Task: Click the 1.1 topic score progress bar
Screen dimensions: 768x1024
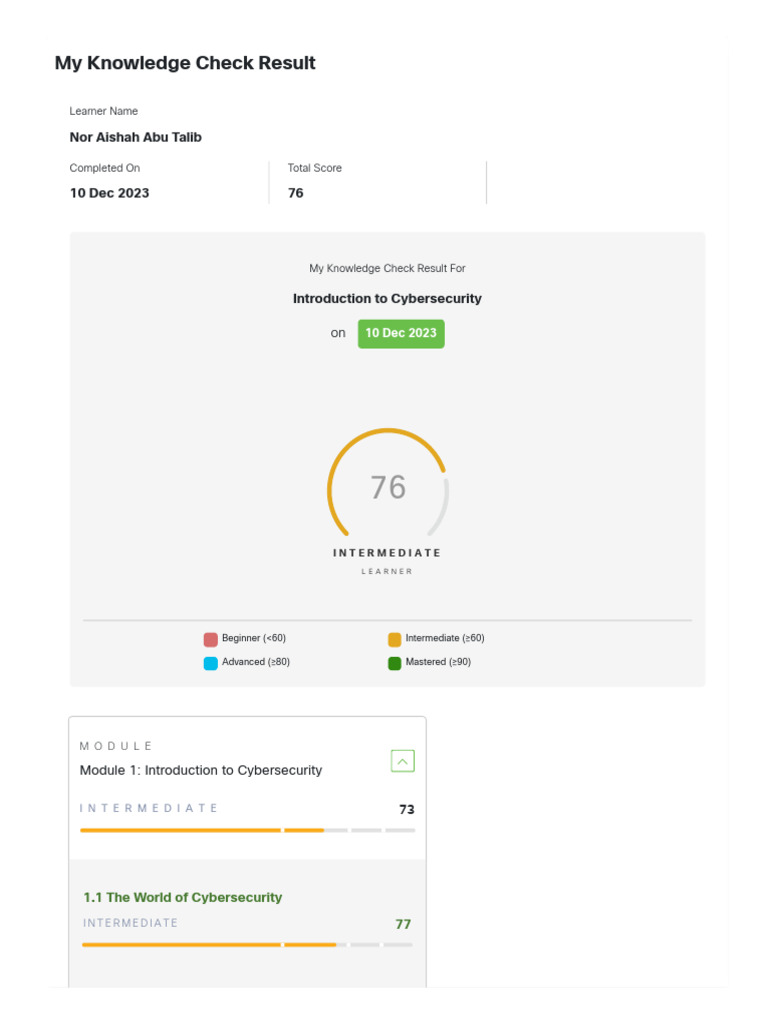Action: pos(248,944)
